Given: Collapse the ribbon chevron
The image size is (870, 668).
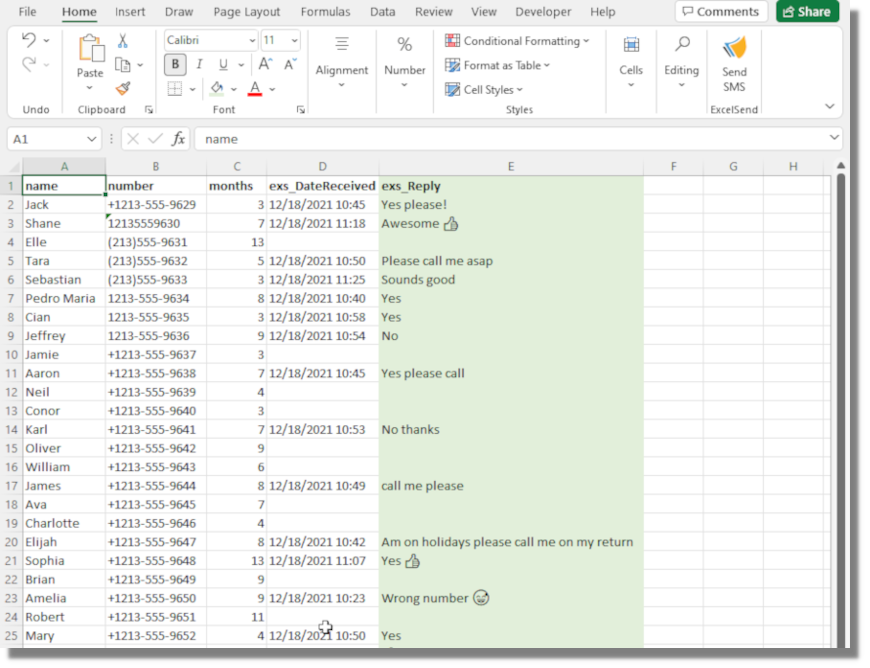Looking at the screenshot, I should pos(829,106).
